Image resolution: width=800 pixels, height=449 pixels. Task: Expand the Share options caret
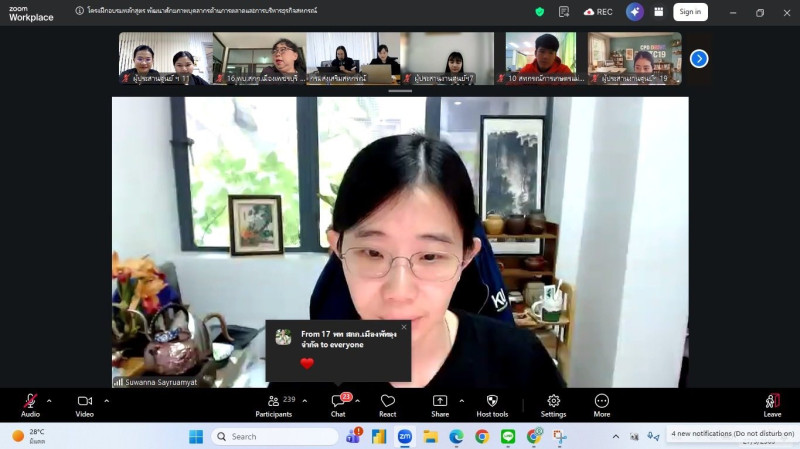[x=461, y=401]
